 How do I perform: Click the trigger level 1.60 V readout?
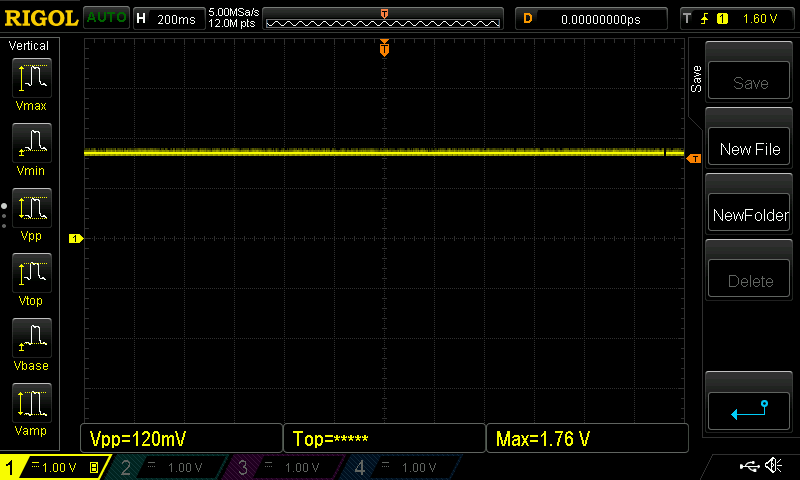click(x=760, y=19)
